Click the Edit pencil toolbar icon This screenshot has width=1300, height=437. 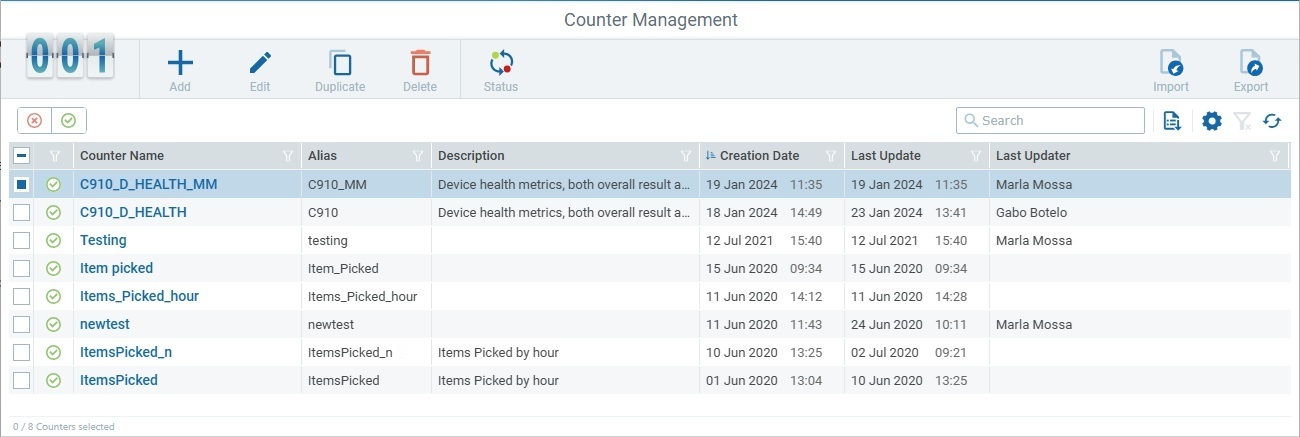click(260, 63)
